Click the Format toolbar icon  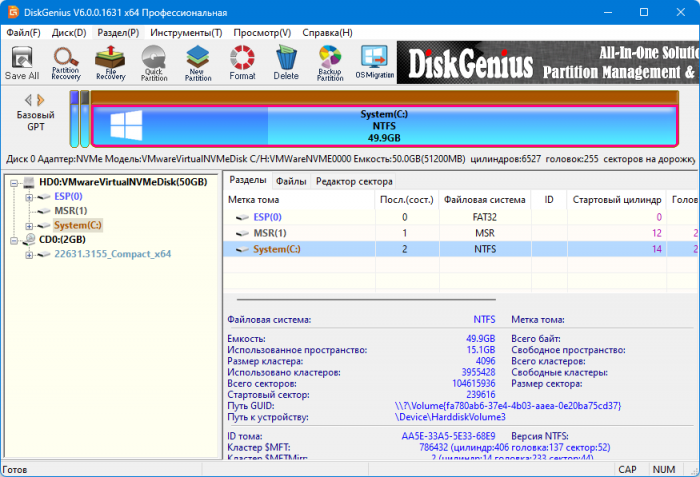coord(242,63)
